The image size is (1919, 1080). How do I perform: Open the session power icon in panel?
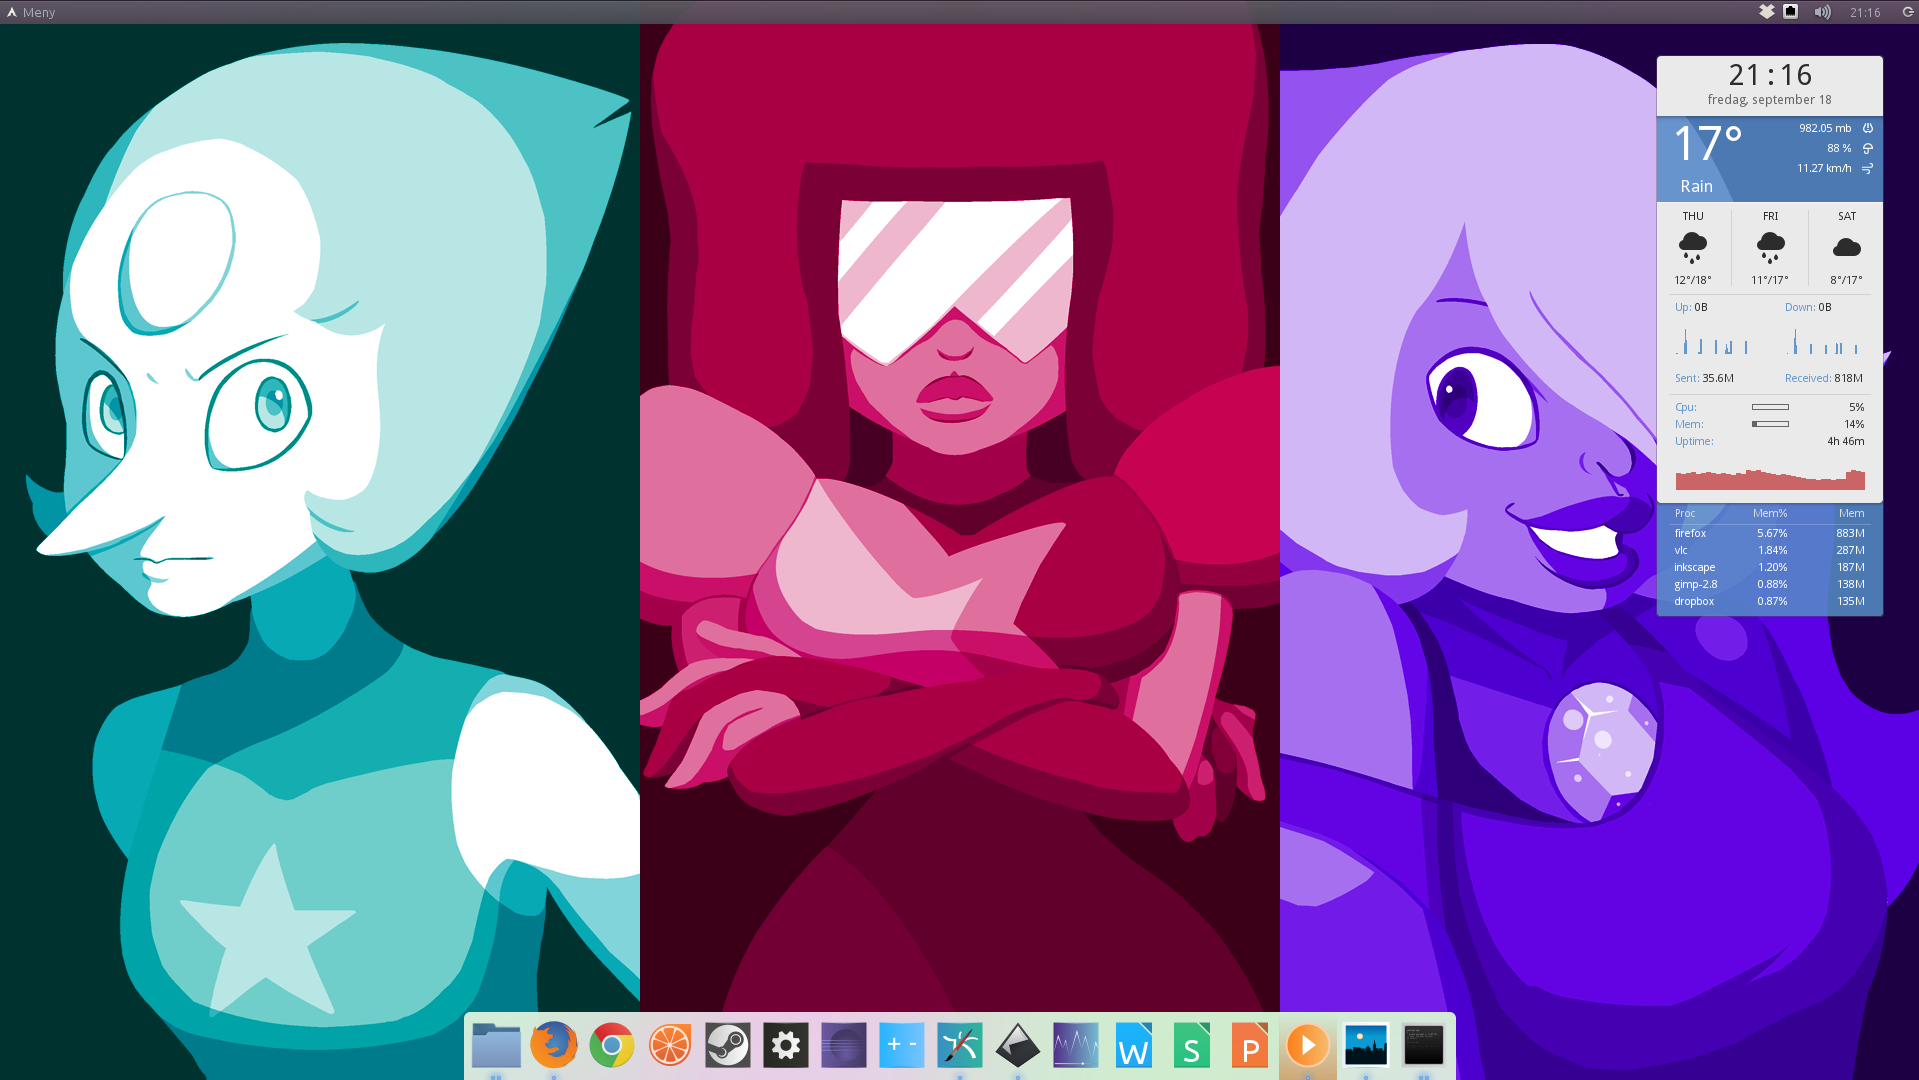click(1907, 12)
